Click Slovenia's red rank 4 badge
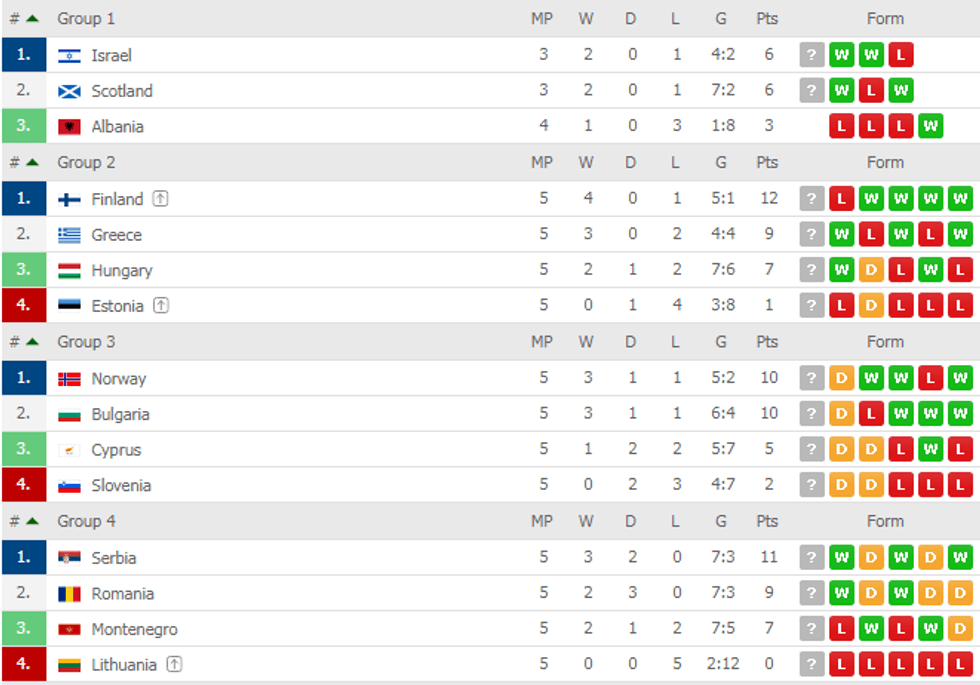The width and height of the screenshot is (980, 685). [x=24, y=485]
